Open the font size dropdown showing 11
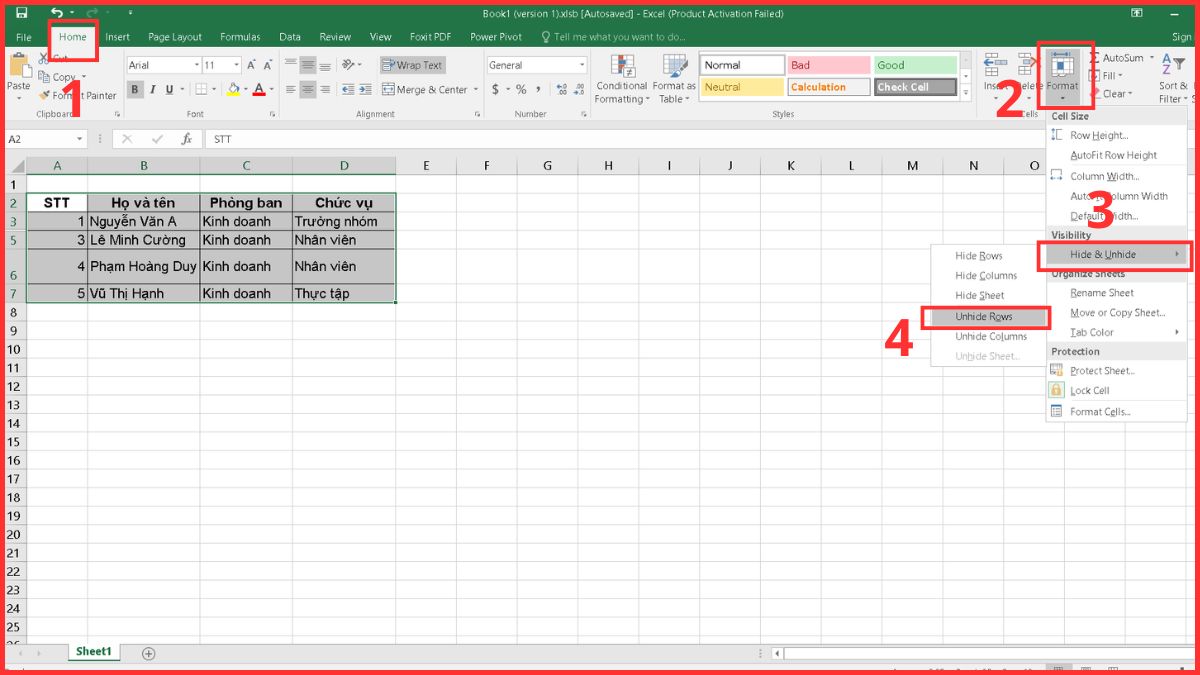The image size is (1200, 675). click(x=236, y=65)
